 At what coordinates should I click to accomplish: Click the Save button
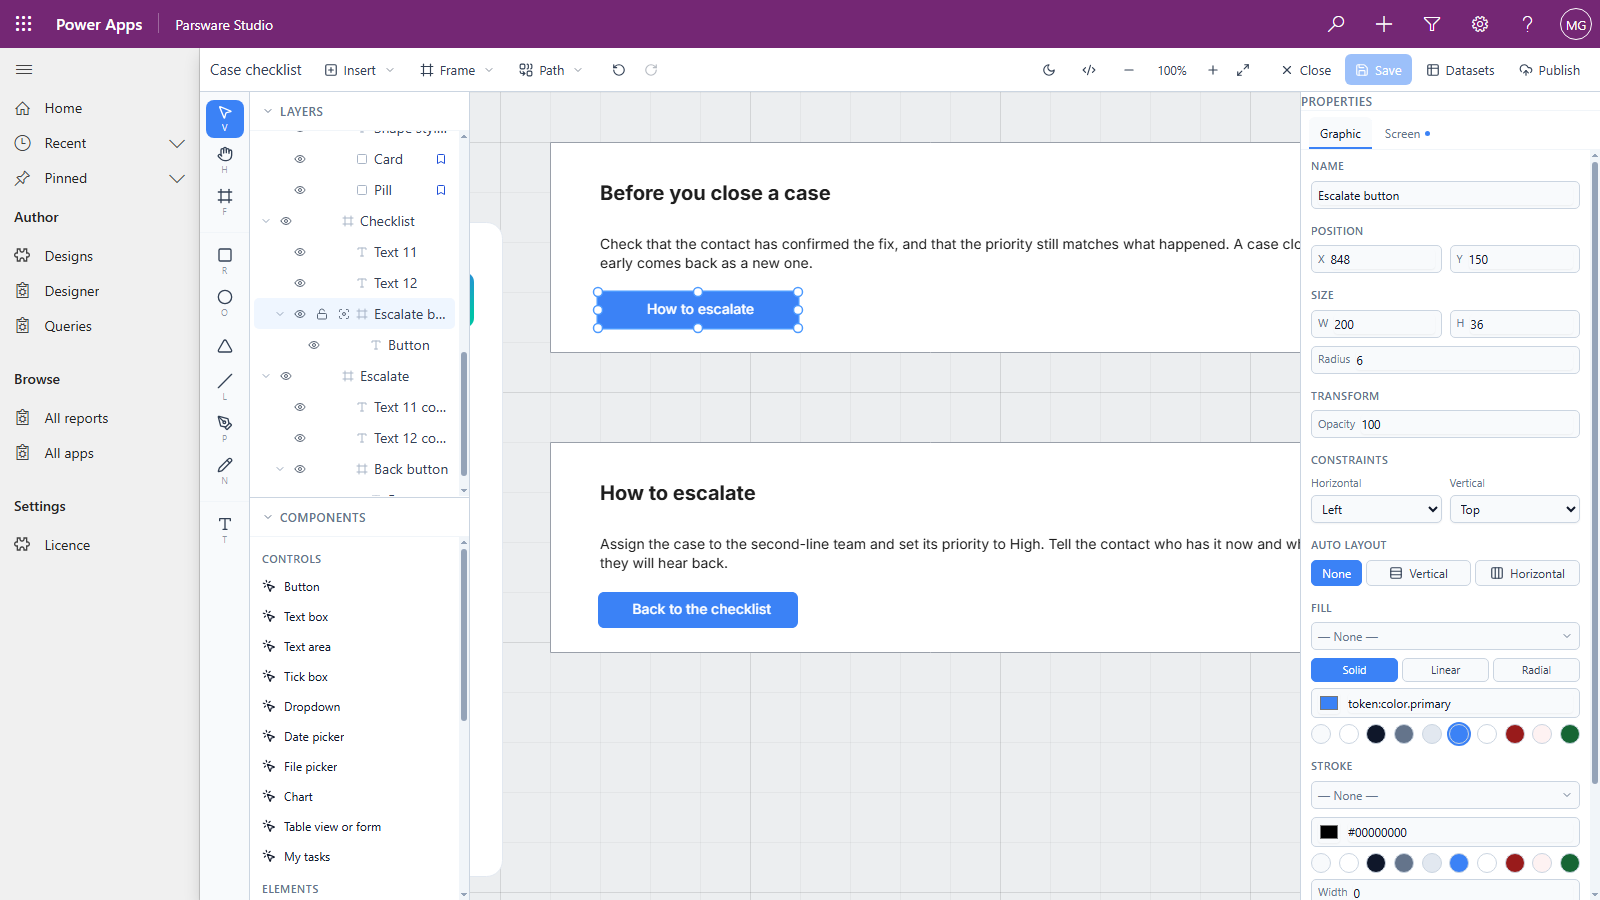(1378, 70)
